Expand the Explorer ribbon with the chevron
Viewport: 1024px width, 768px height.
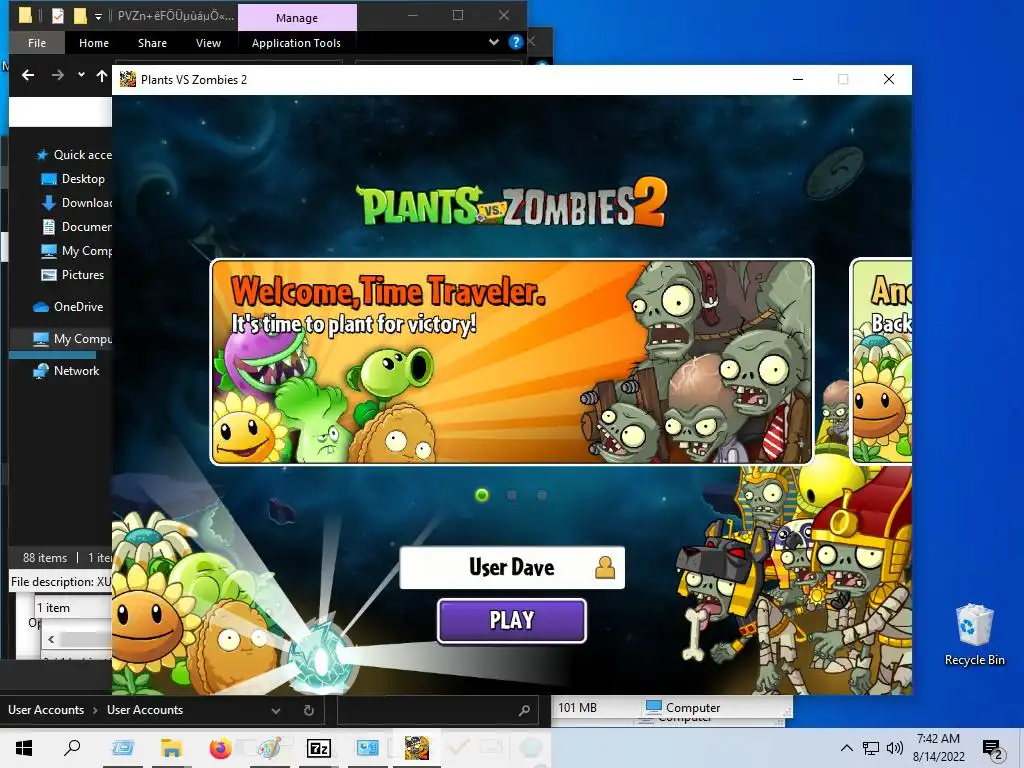[x=494, y=42]
